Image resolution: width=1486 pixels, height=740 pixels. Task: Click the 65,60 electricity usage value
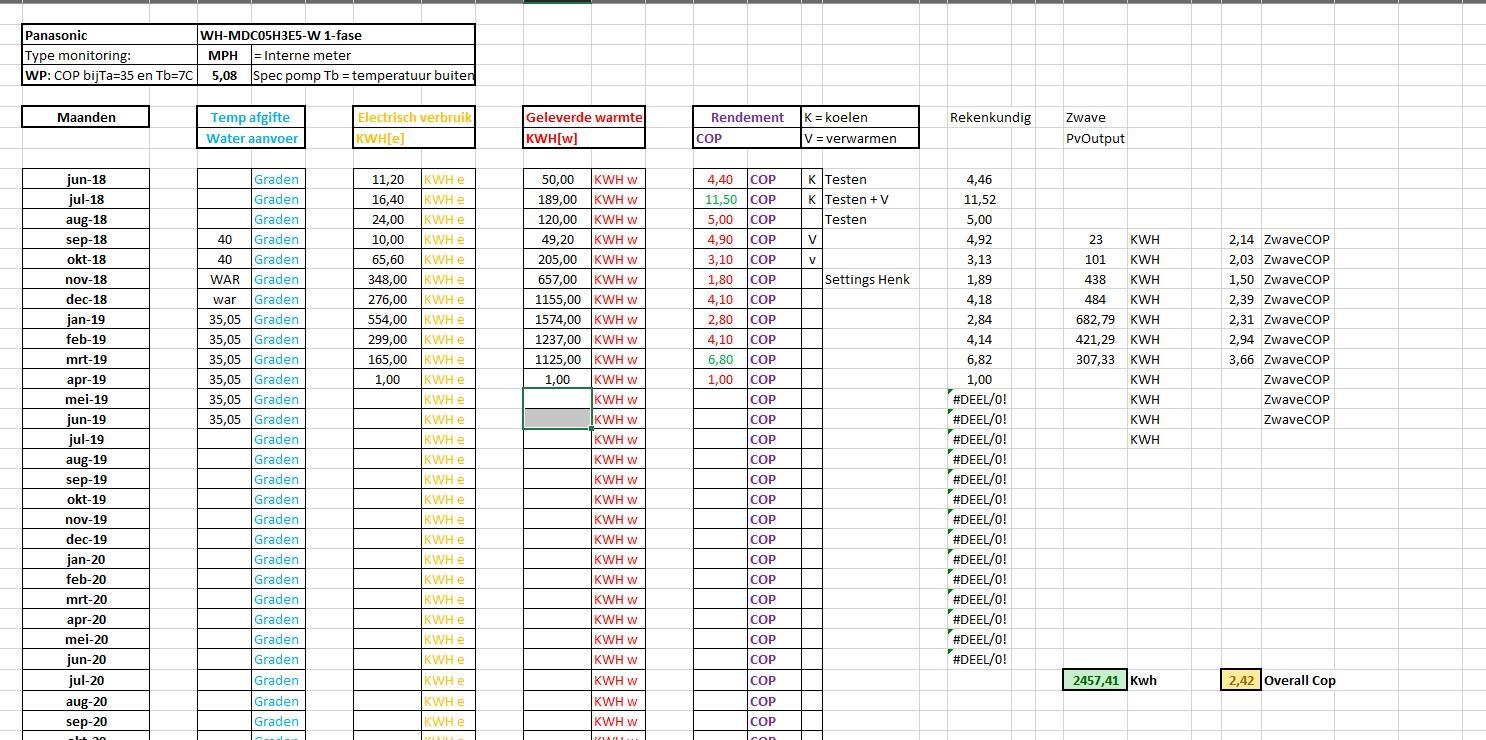(388, 259)
